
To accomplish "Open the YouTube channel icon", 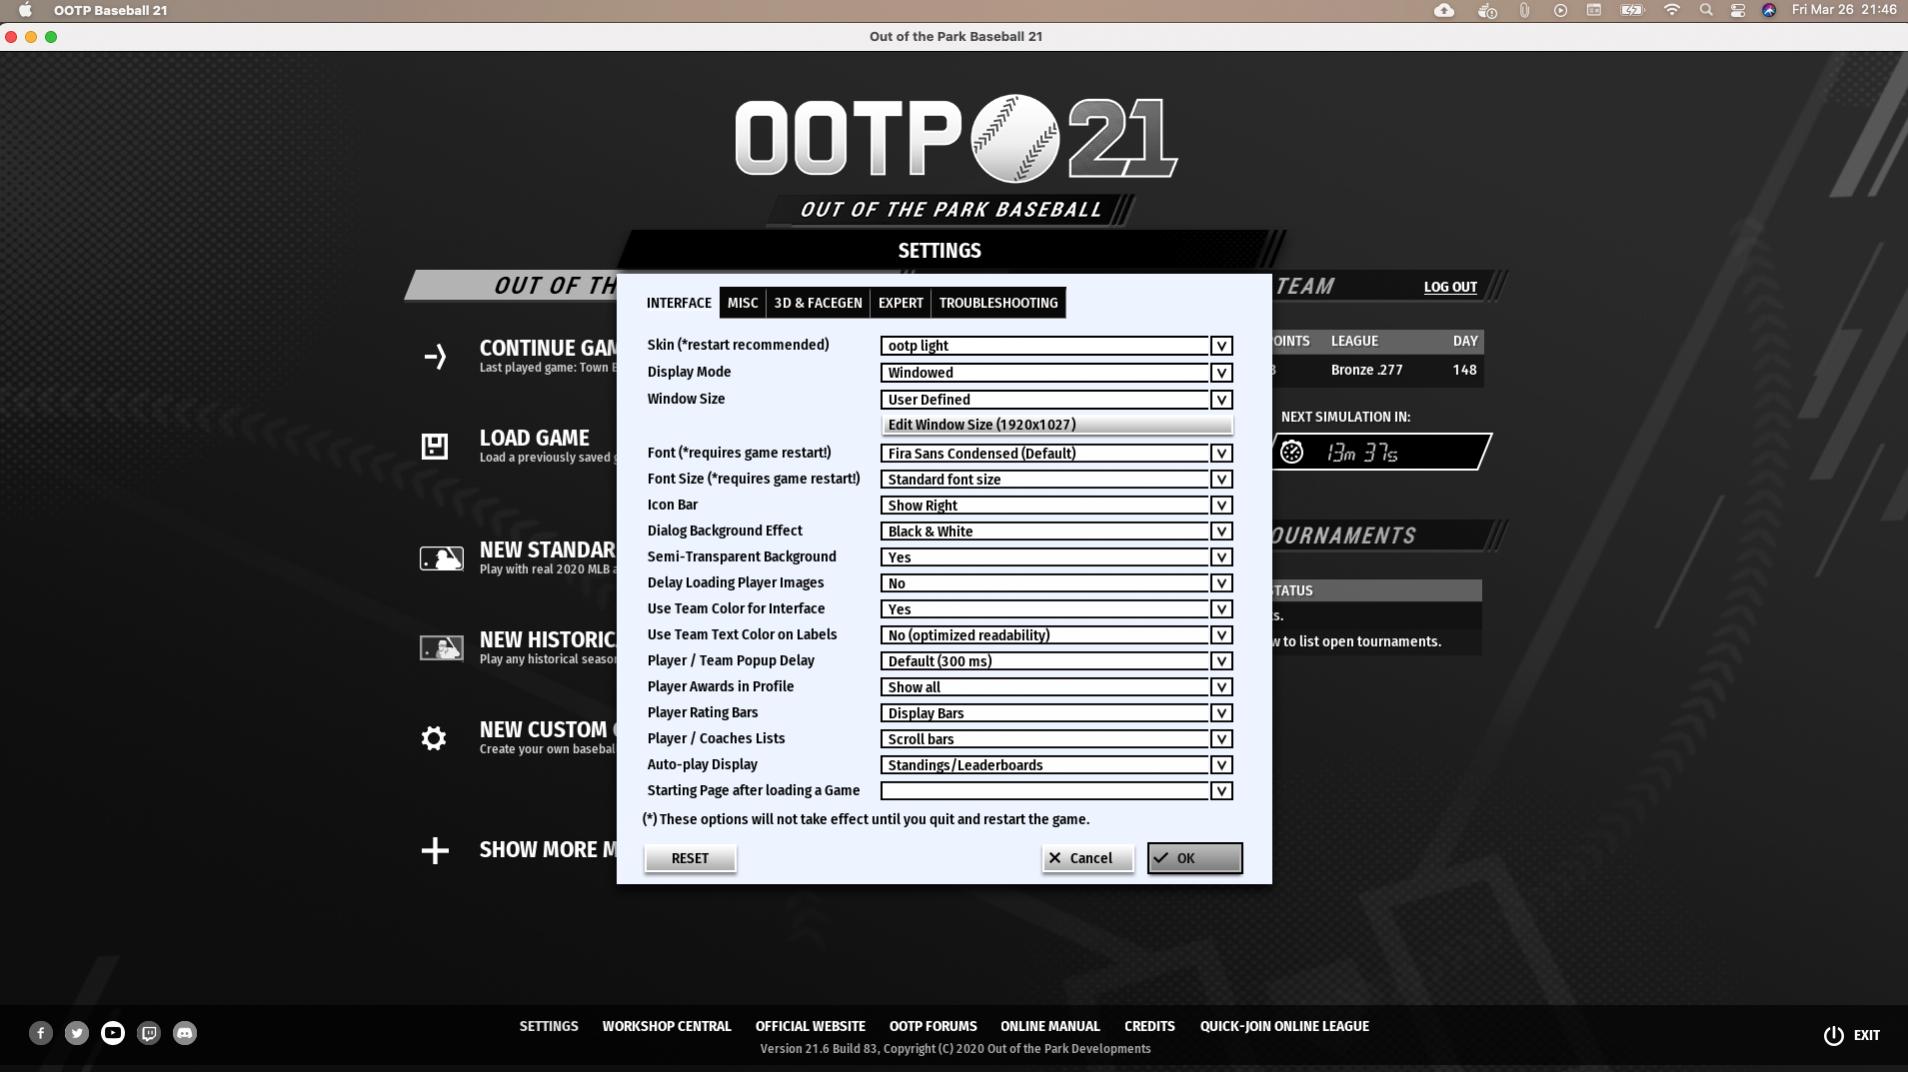I will click(113, 1033).
